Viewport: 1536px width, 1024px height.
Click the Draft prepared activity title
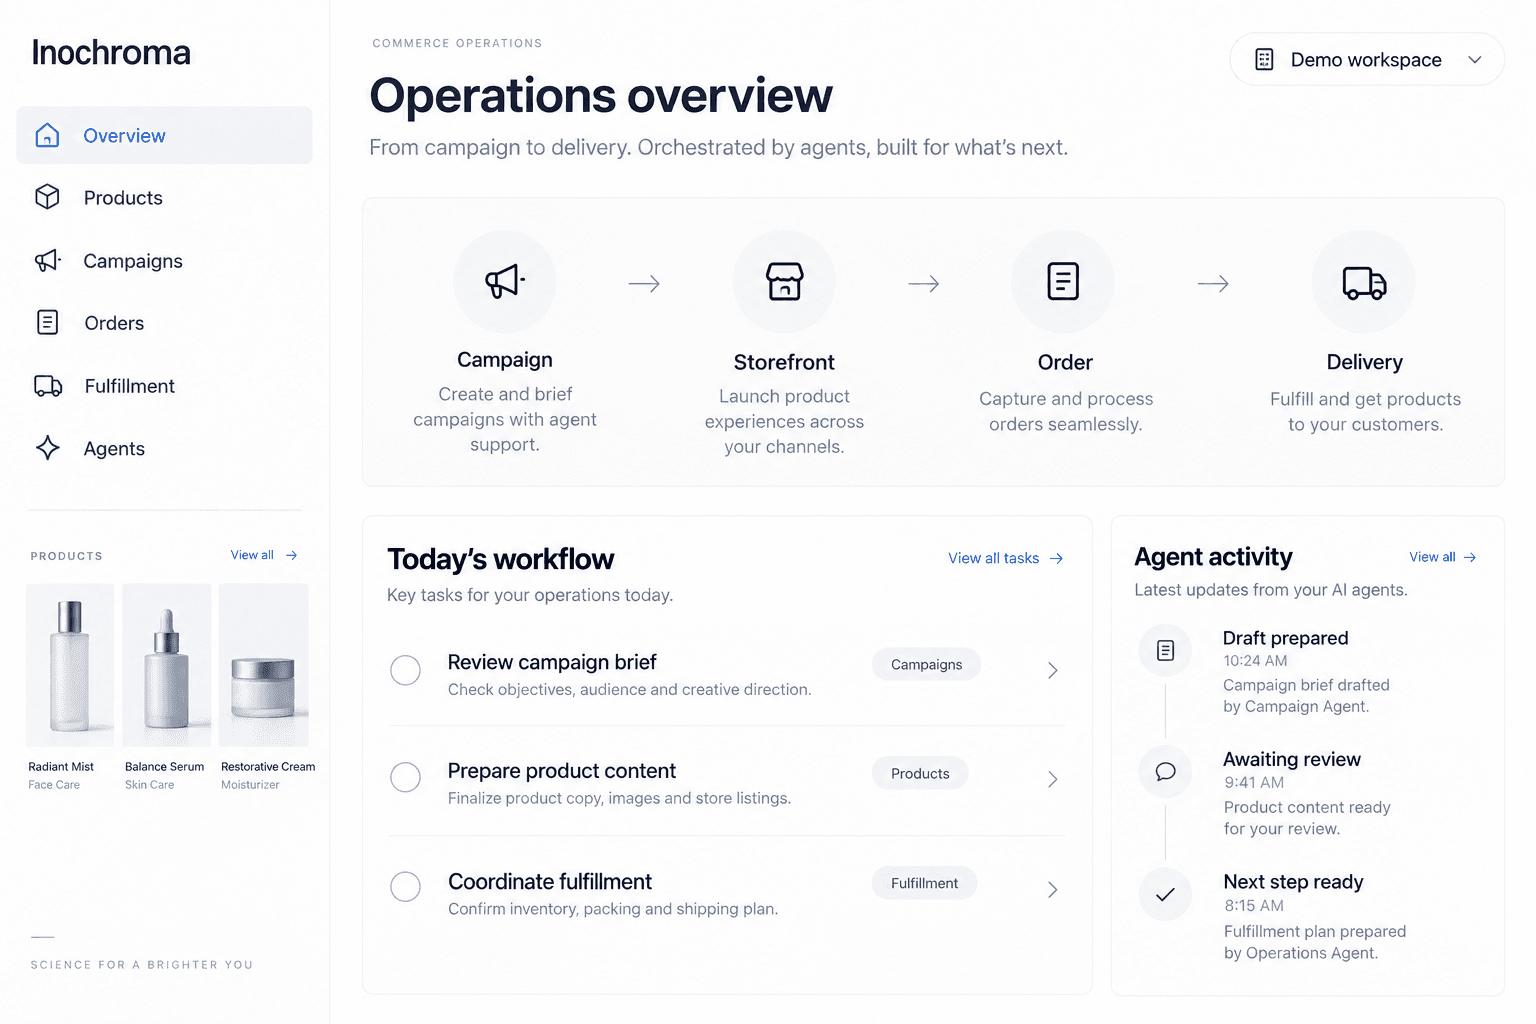click(x=1285, y=638)
